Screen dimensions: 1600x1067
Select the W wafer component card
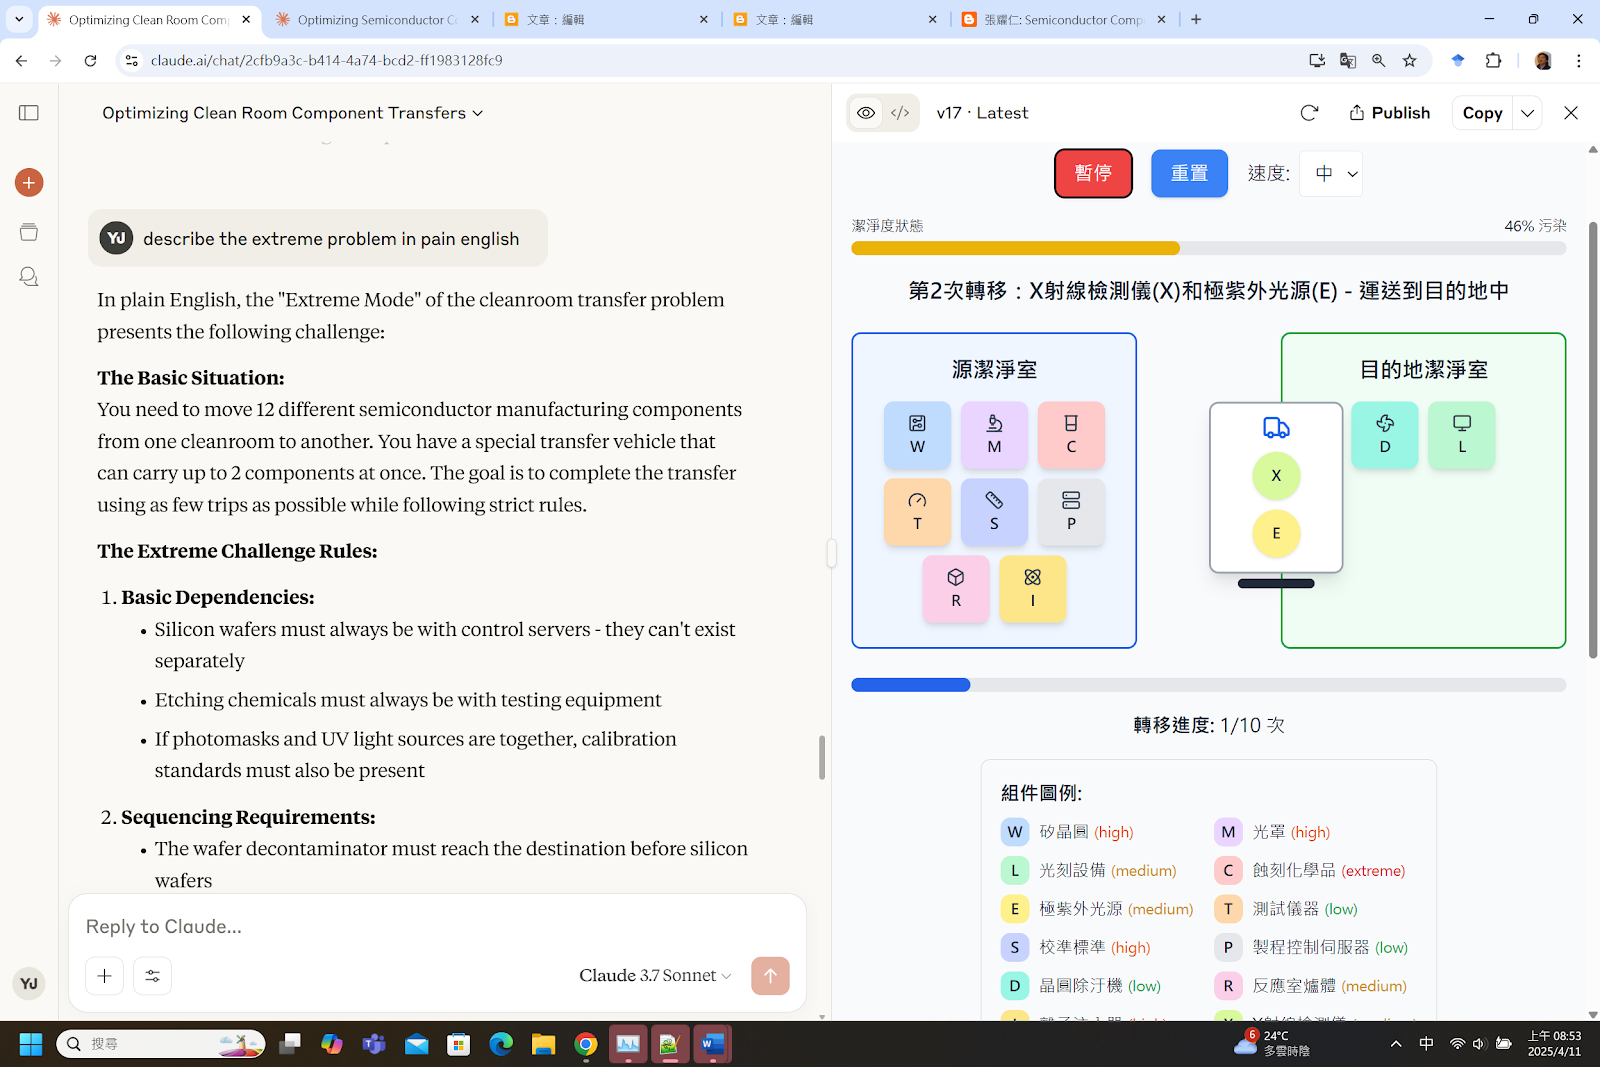917,435
